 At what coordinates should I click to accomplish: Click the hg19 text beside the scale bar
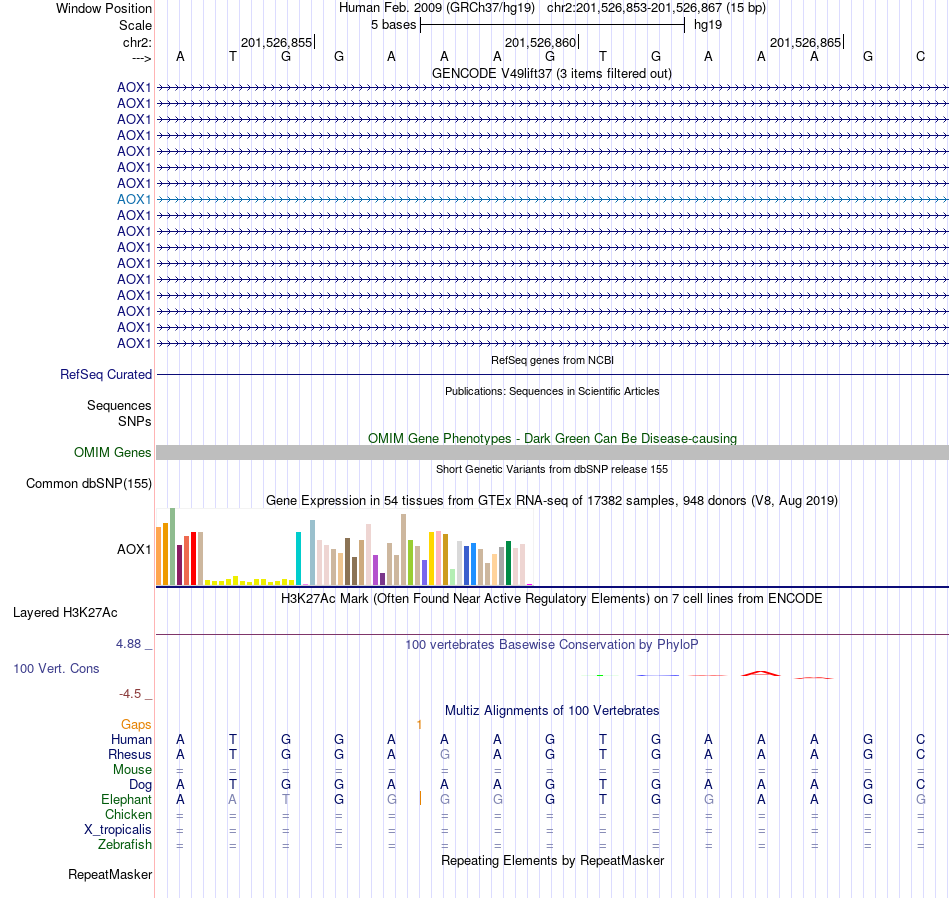point(708,25)
